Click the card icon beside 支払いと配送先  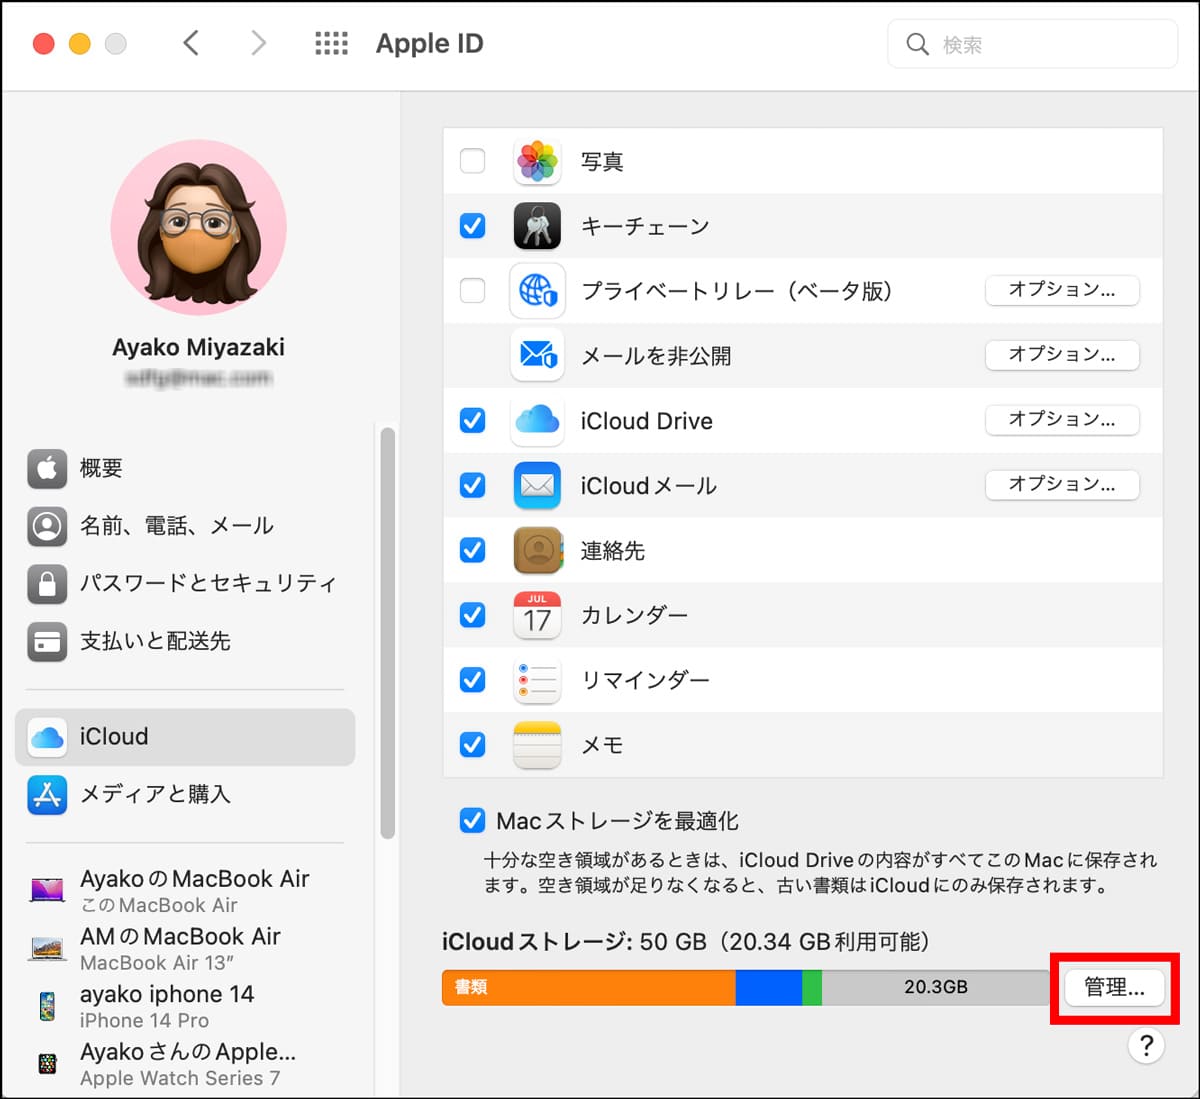(x=47, y=642)
